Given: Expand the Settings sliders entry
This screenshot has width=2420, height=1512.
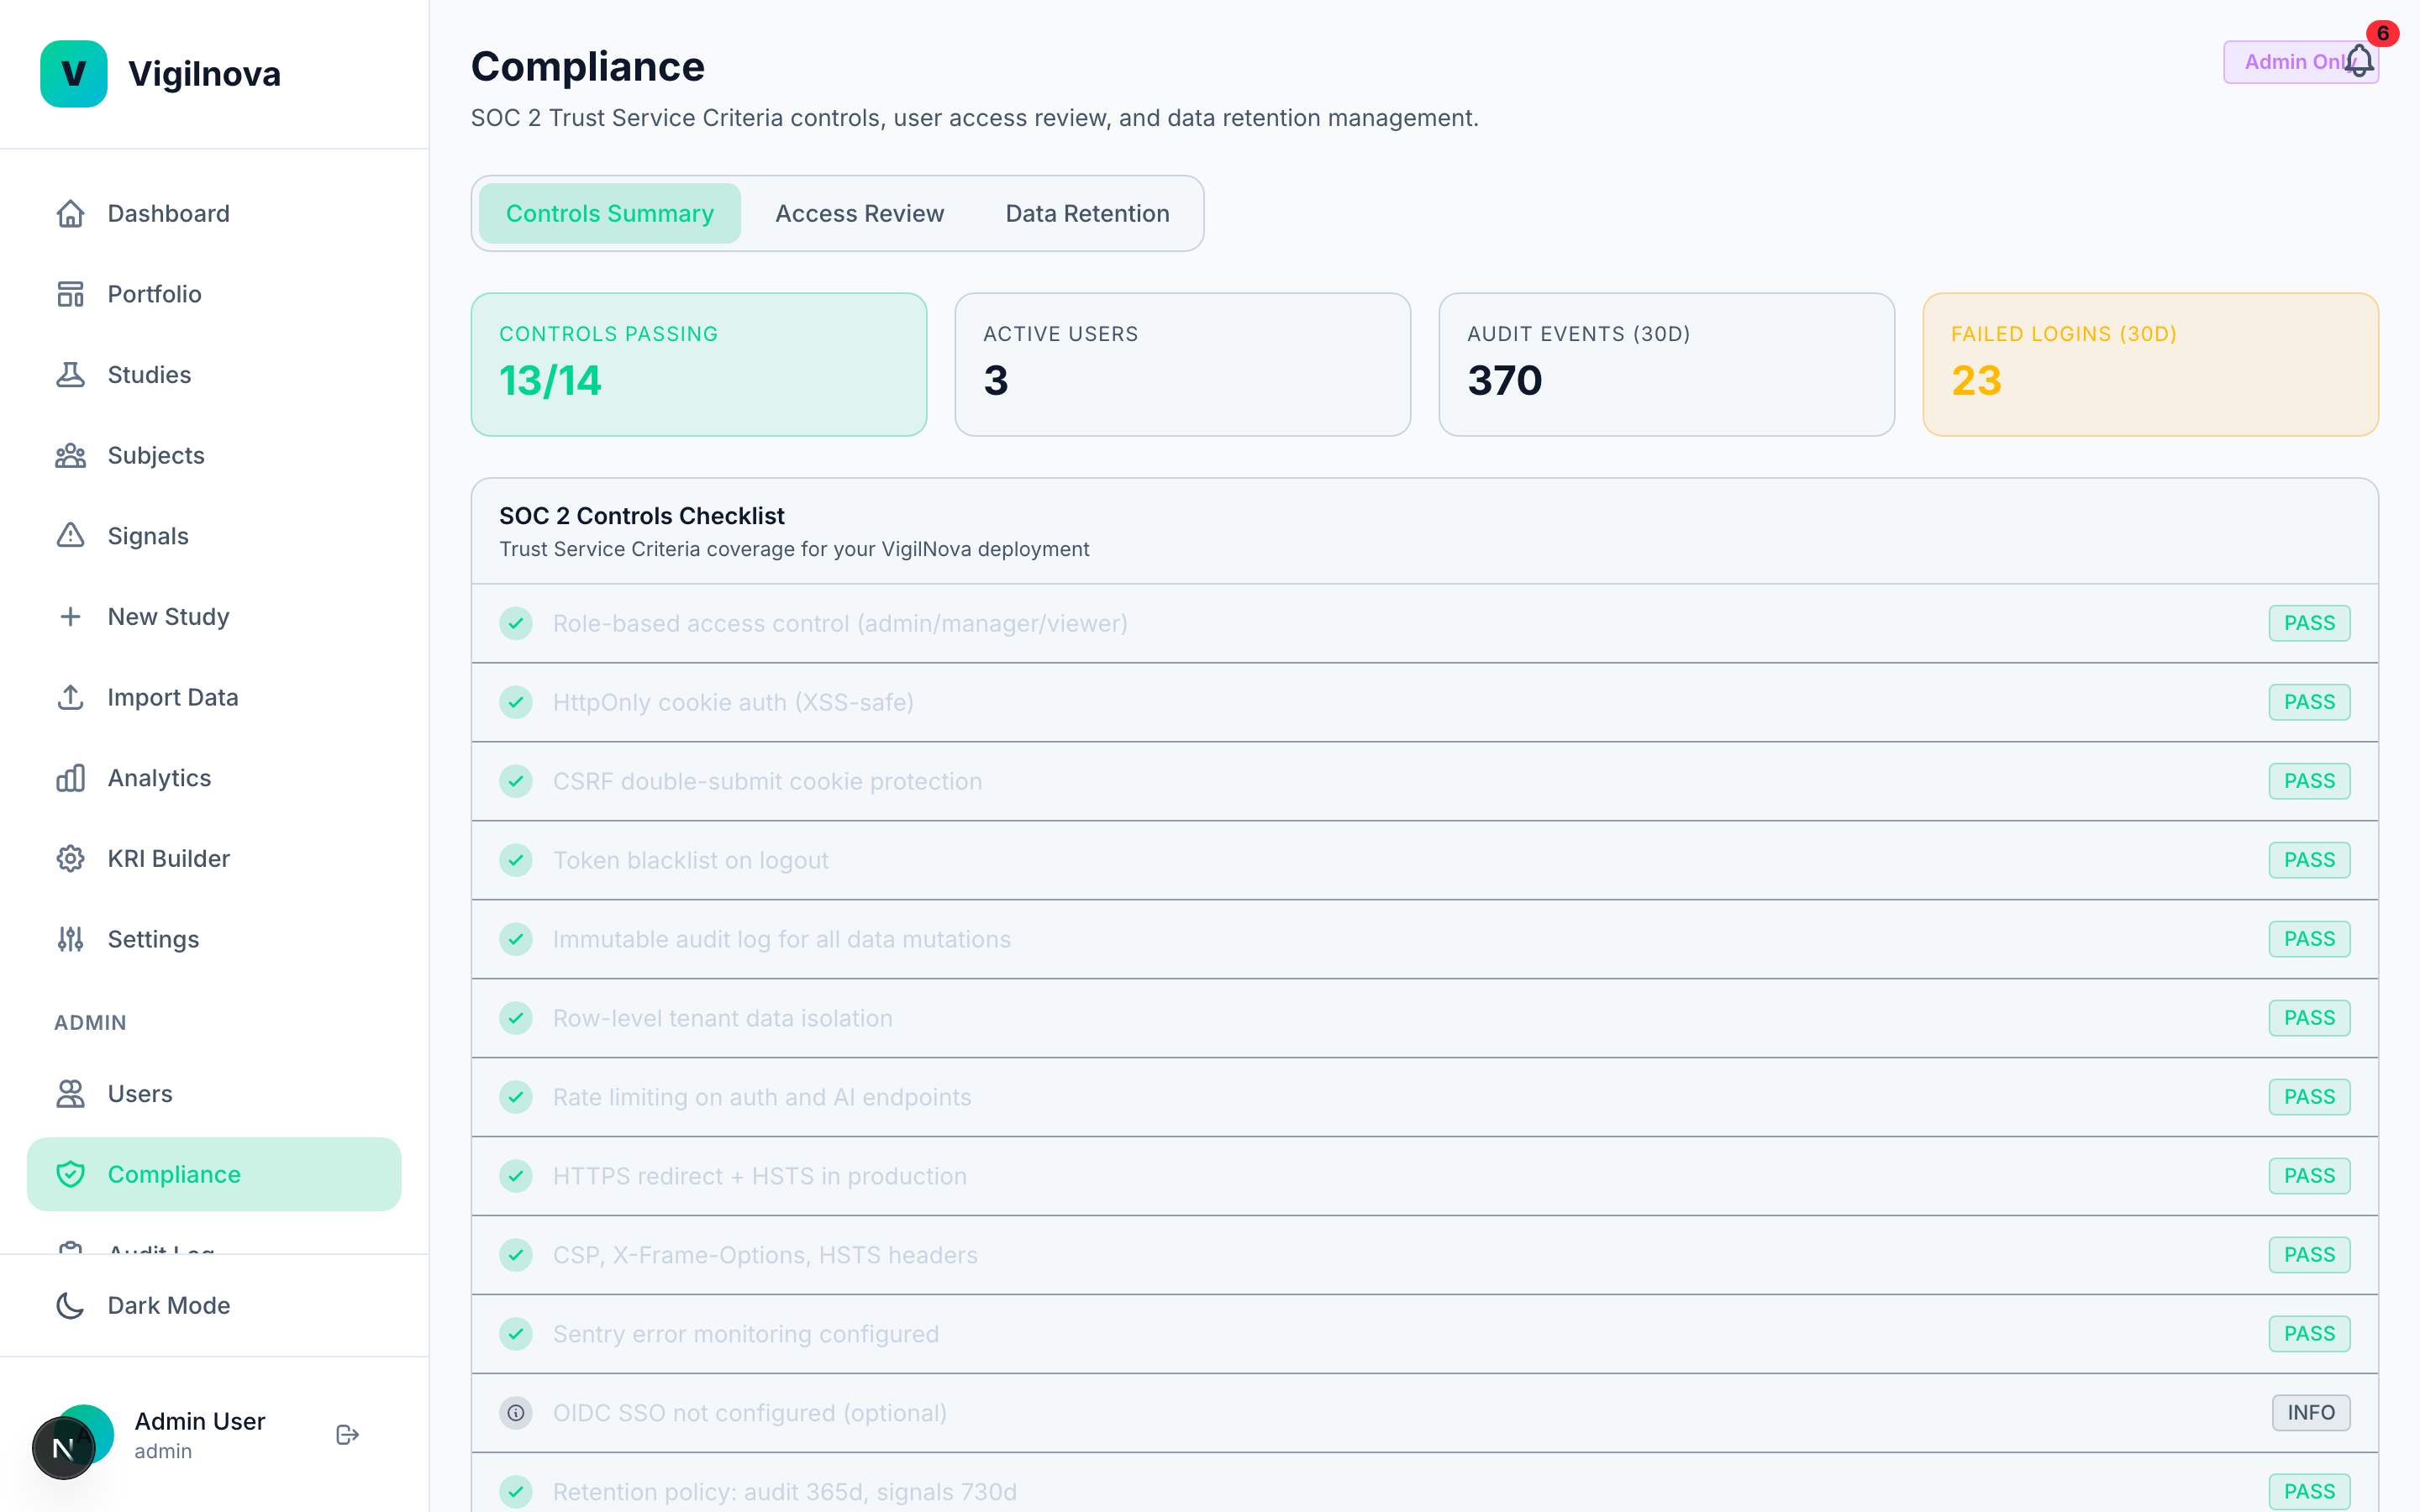Looking at the screenshot, I should point(70,939).
